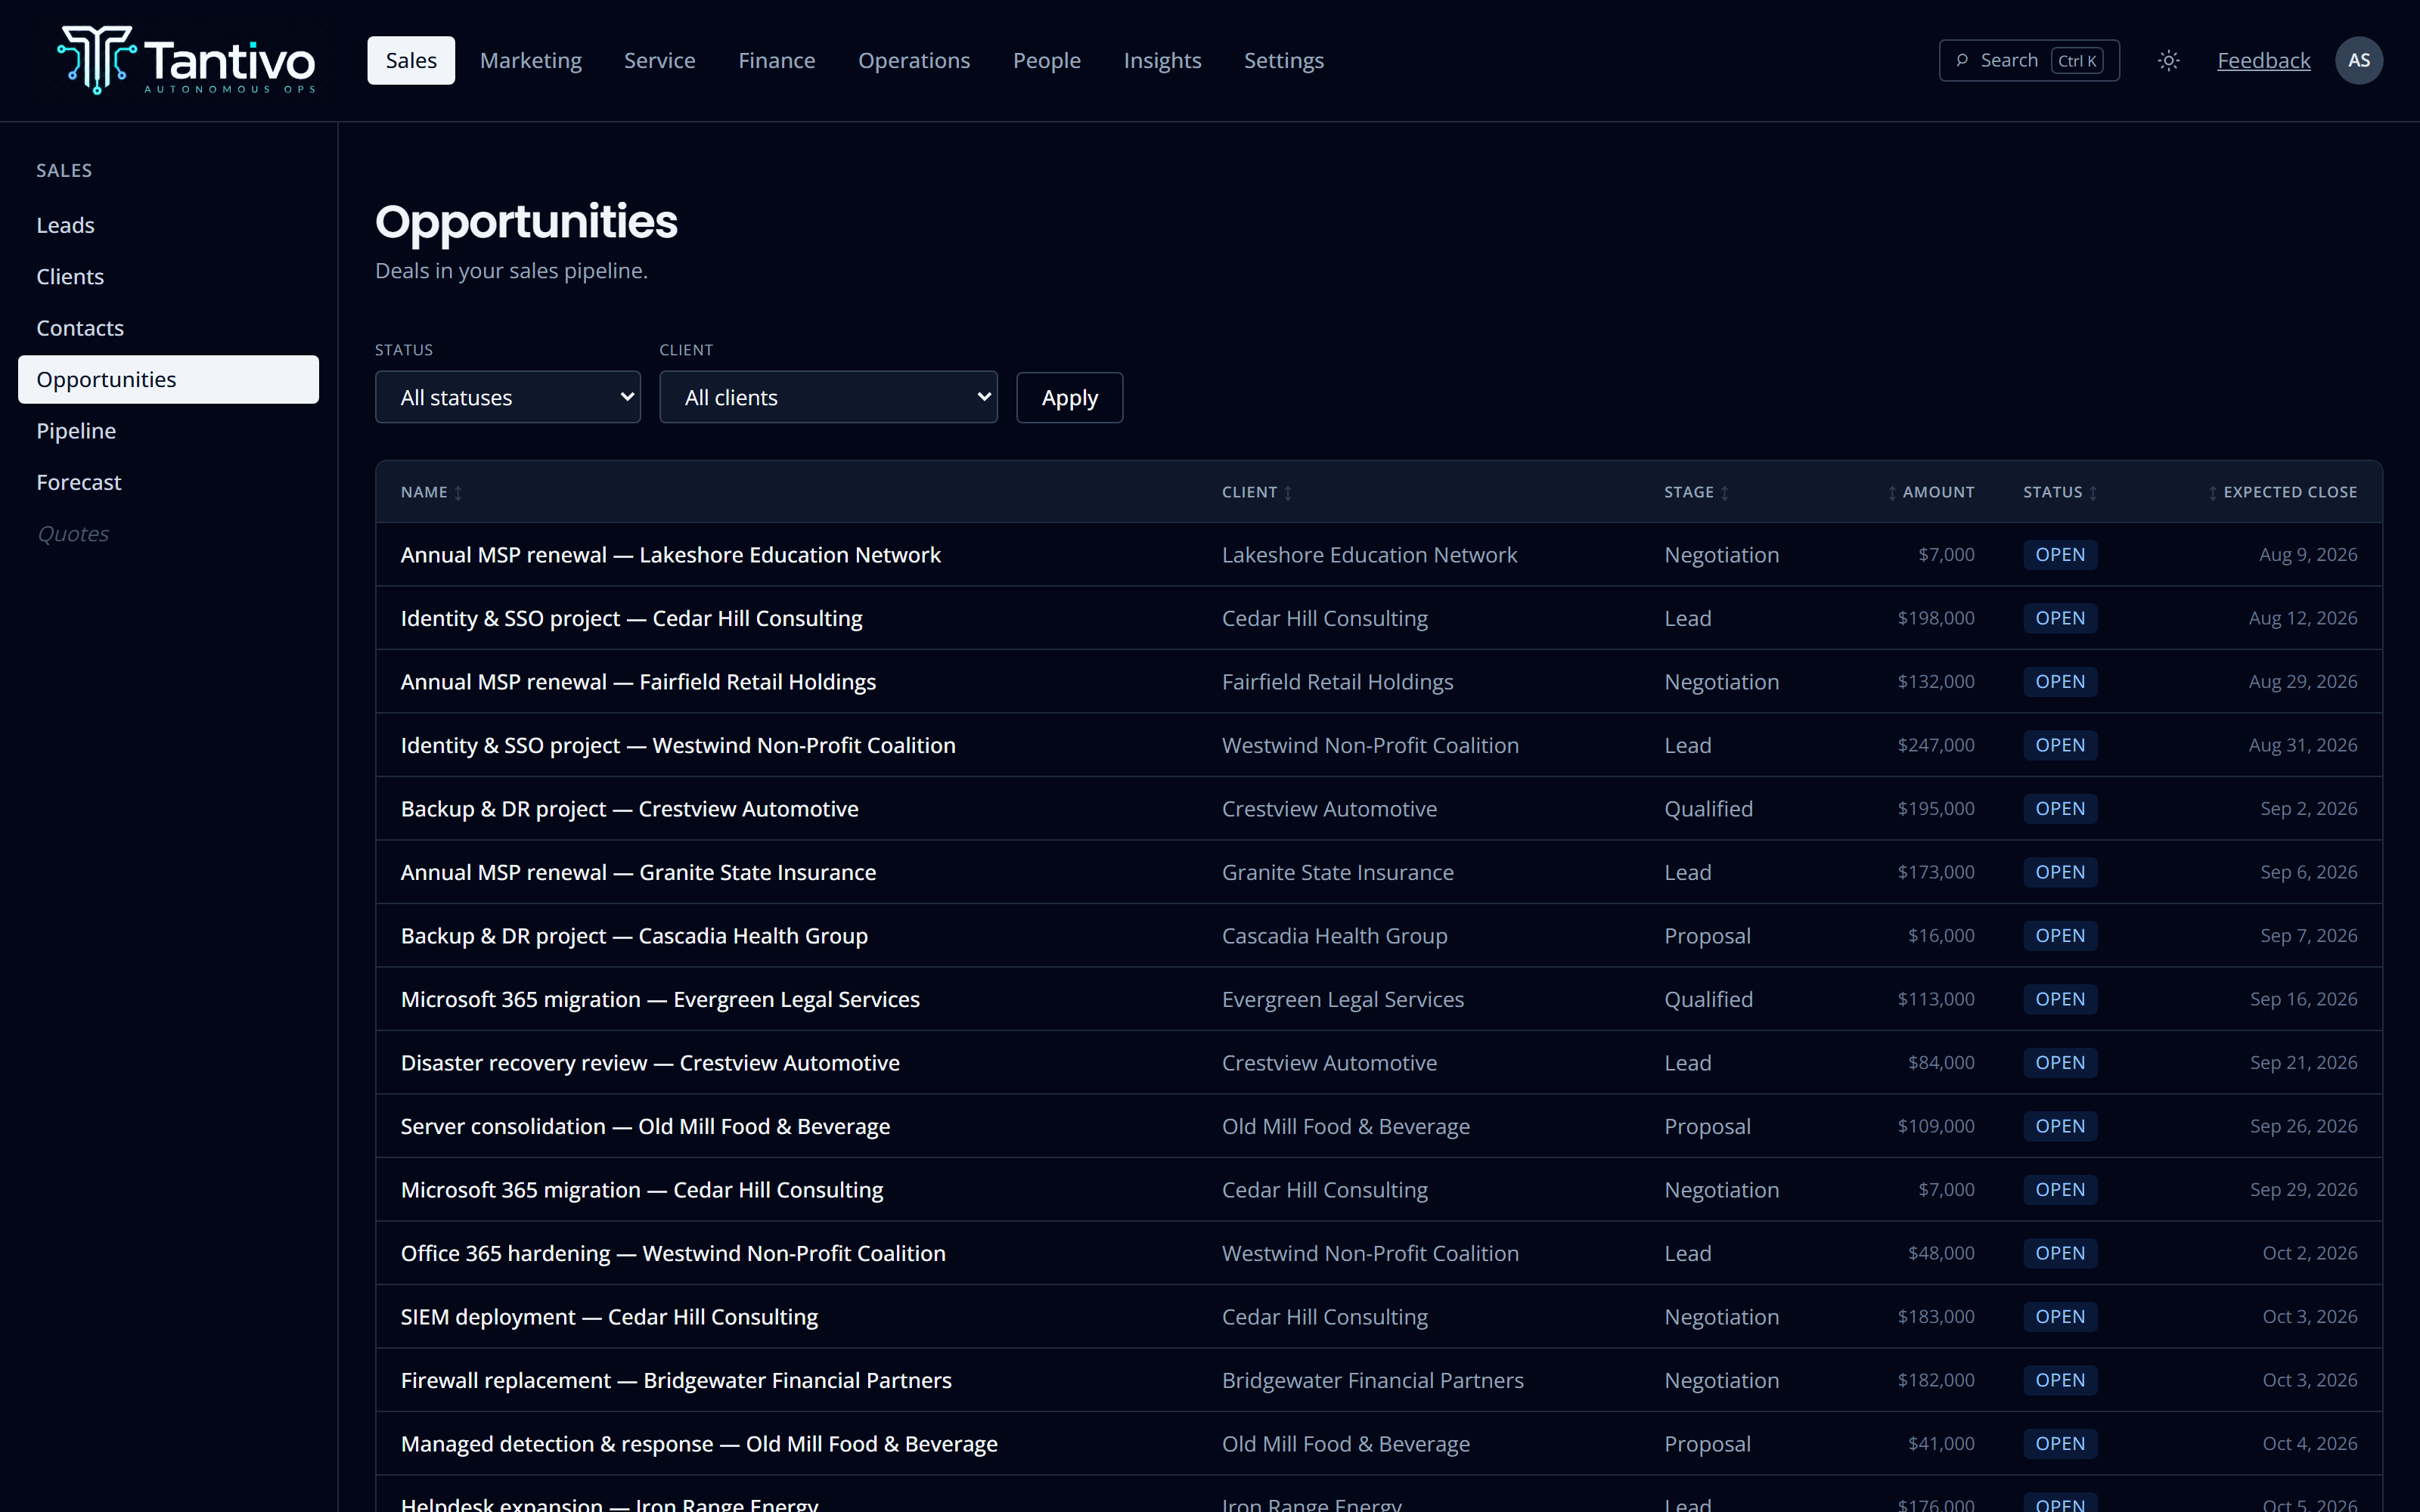This screenshot has height=1512, width=2420.
Task: Open Microsoft 365 migration — Cedar Hill Consulting
Action: click(642, 1190)
